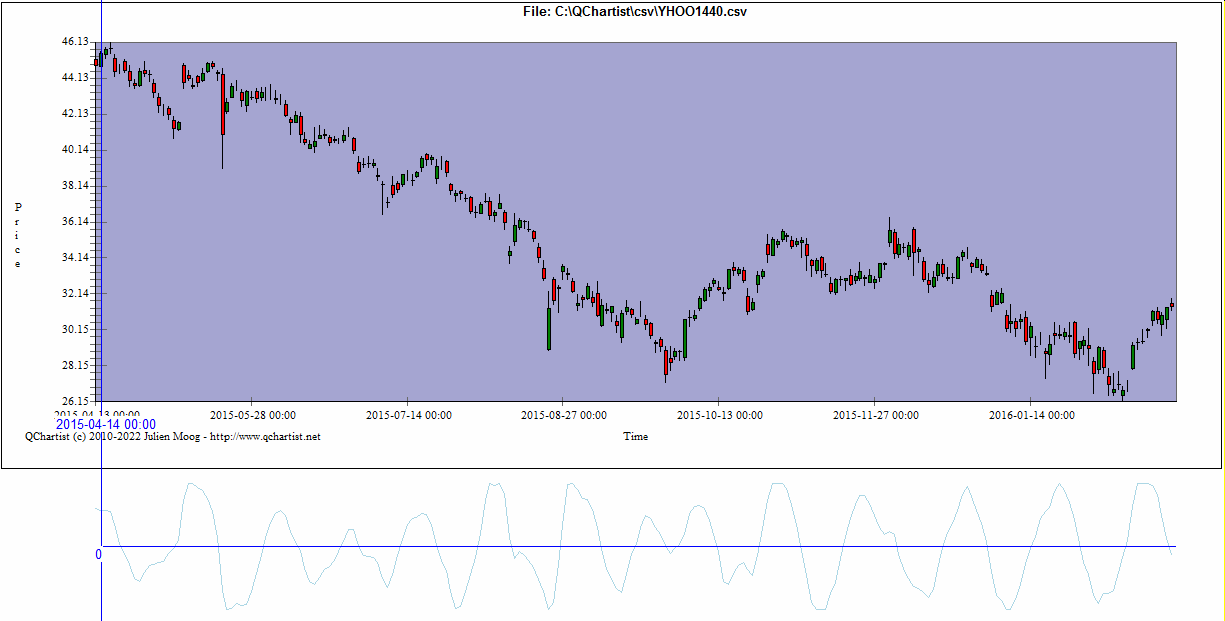Screen dimensions: 1225x621
Task: Click the 36.14 price axis label
Action: point(75,222)
